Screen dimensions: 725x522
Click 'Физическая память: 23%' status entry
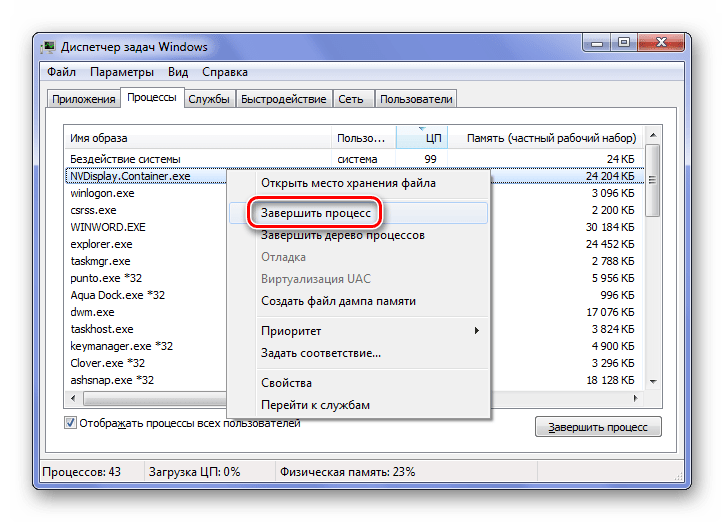pyautogui.click(x=348, y=472)
